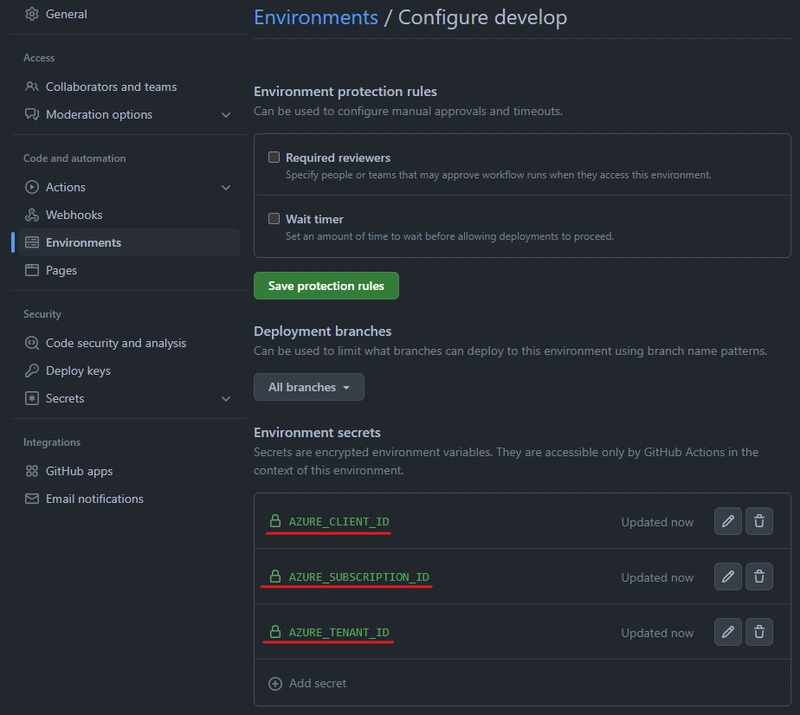The height and width of the screenshot is (715, 800).
Task: Enable the Required reviewers checkbox
Action: [x=274, y=157]
